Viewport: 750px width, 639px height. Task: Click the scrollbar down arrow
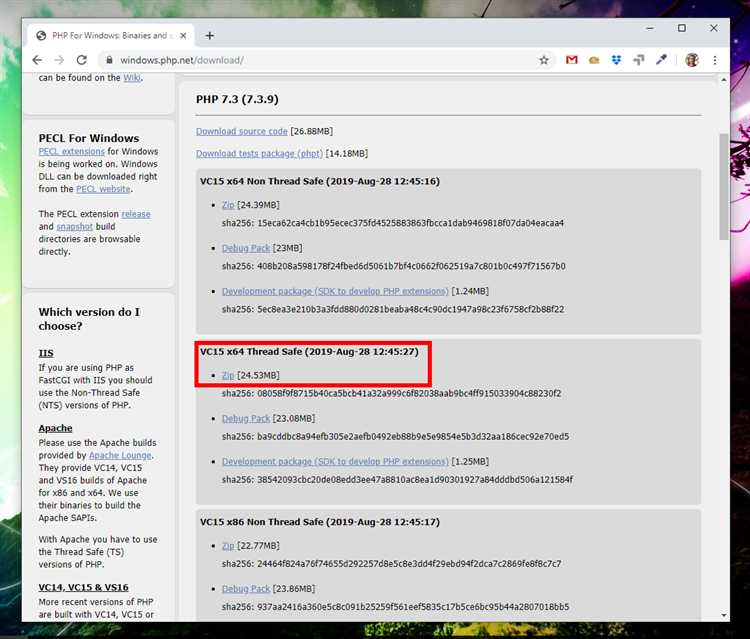724,616
